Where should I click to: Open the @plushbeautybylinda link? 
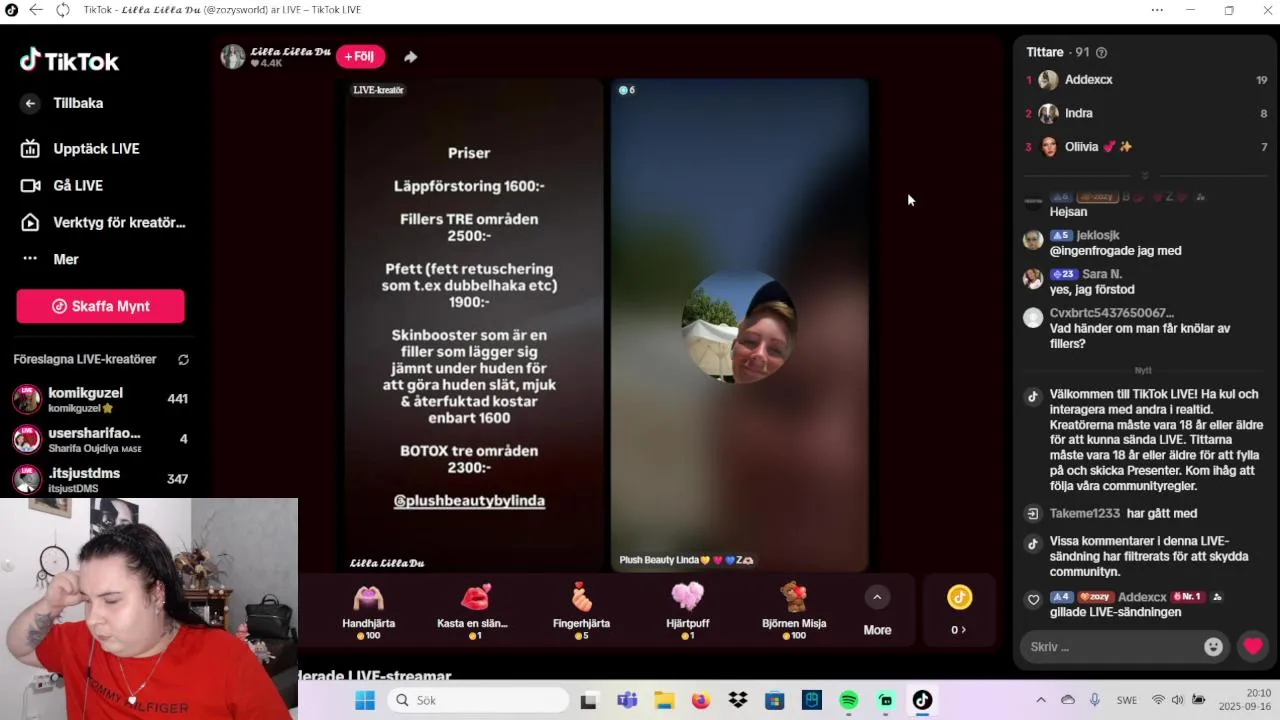pyautogui.click(x=469, y=501)
